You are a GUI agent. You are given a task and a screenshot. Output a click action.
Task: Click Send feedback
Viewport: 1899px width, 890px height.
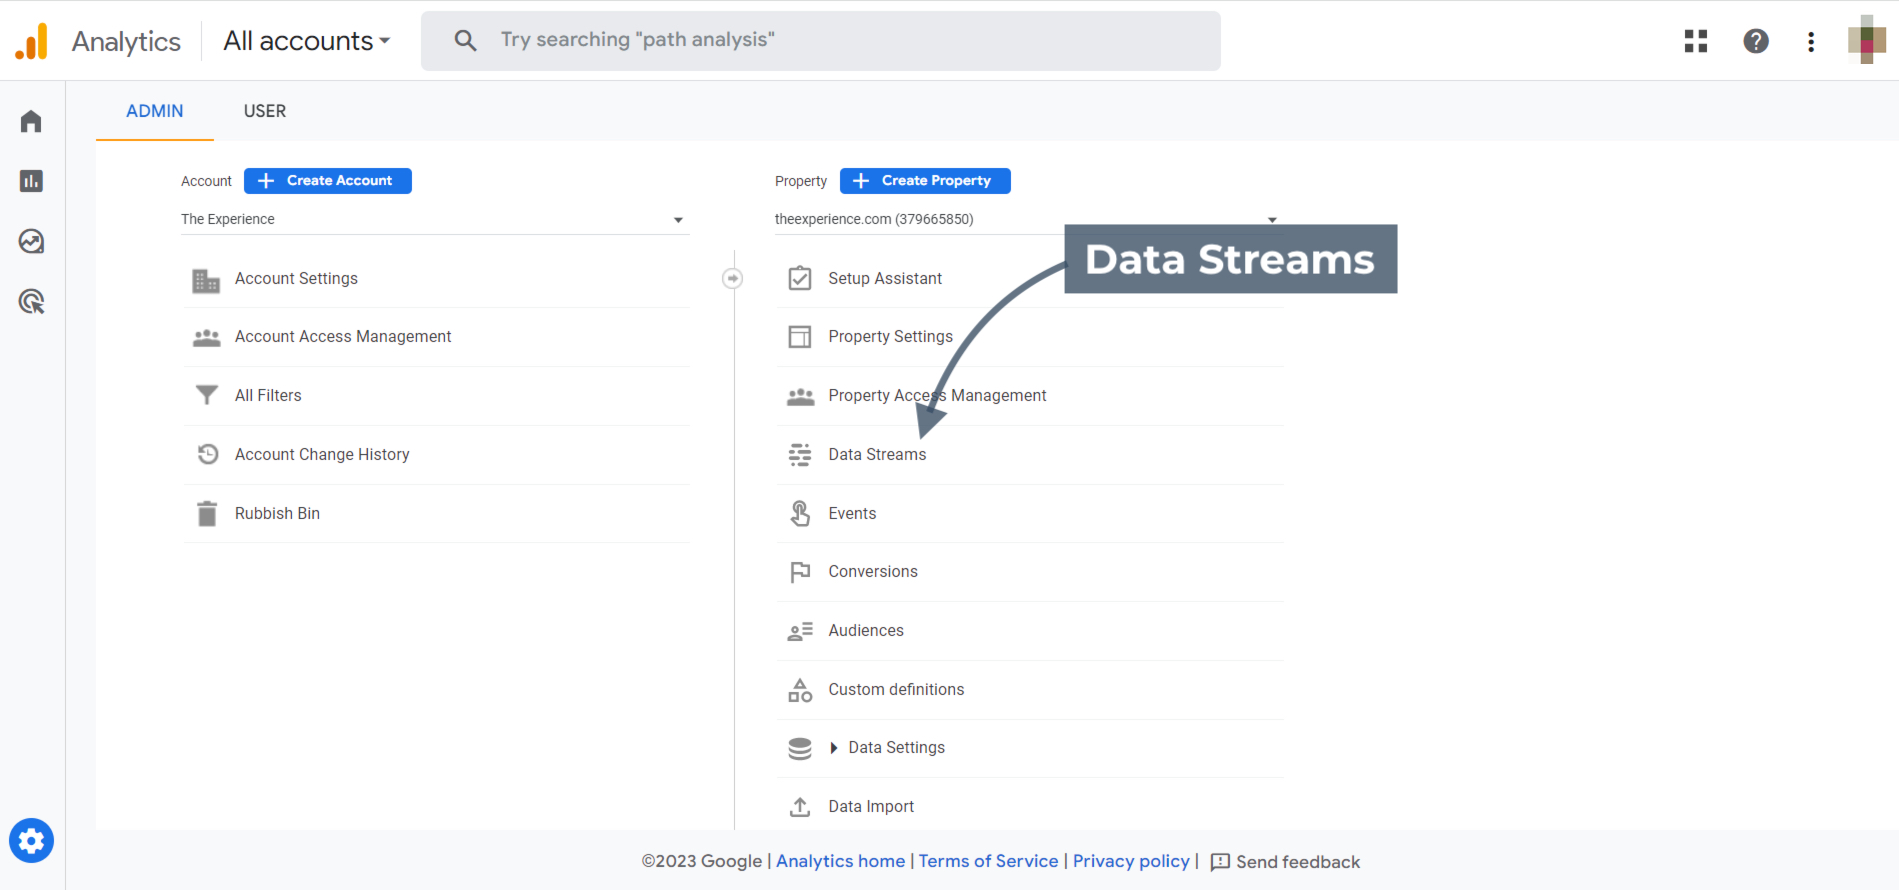(x=1285, y=862)
